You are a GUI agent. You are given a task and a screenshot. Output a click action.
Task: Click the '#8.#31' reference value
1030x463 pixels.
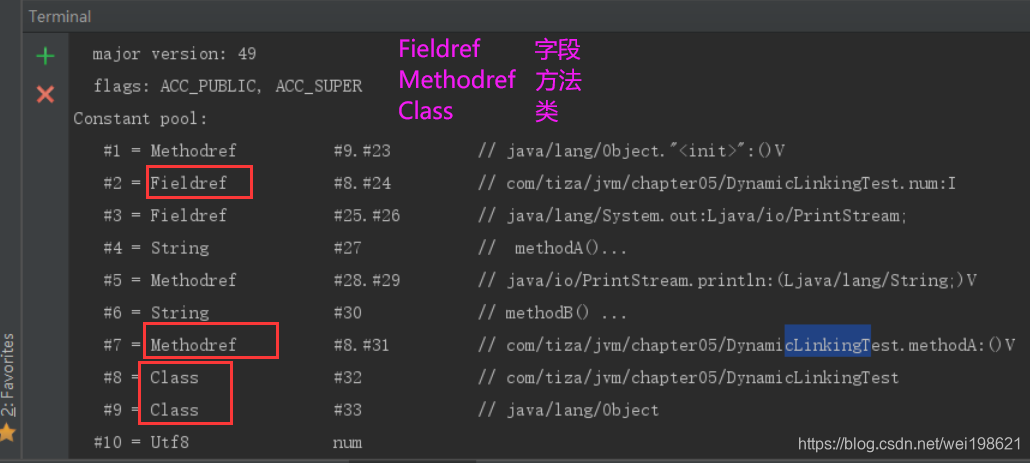(x=362, y=345)
